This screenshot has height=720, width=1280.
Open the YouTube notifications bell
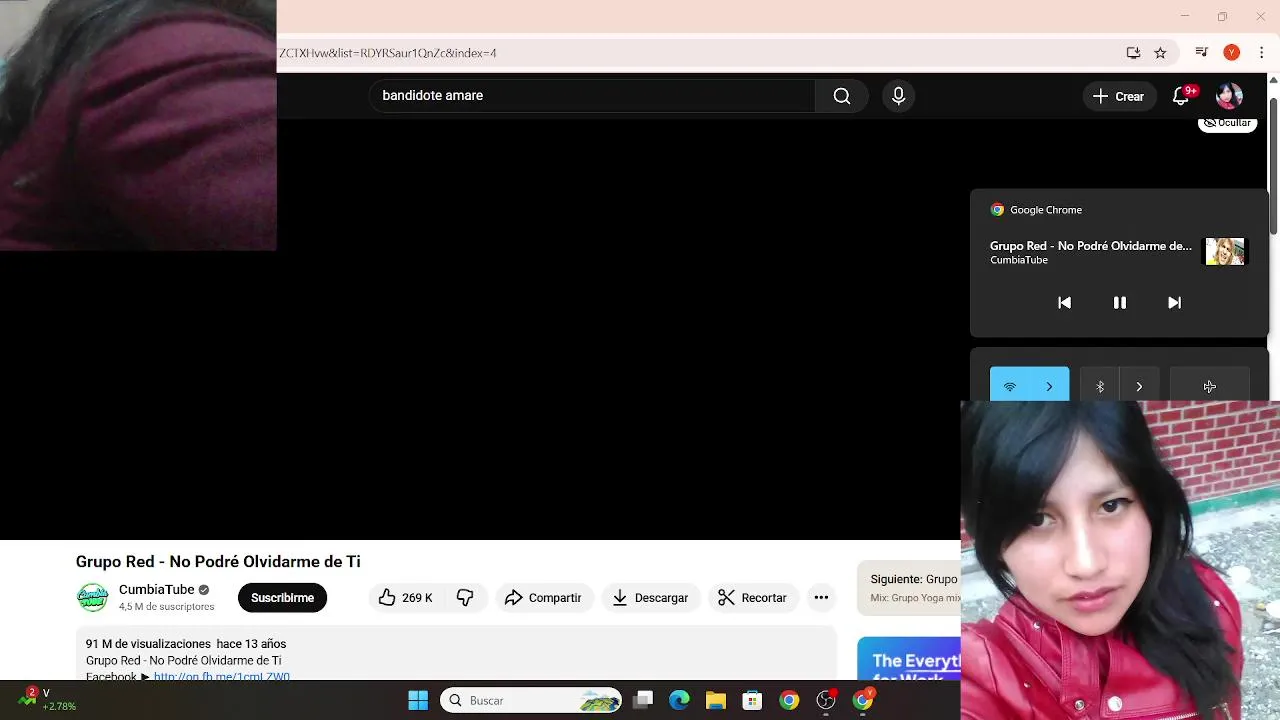(1181, 96)
